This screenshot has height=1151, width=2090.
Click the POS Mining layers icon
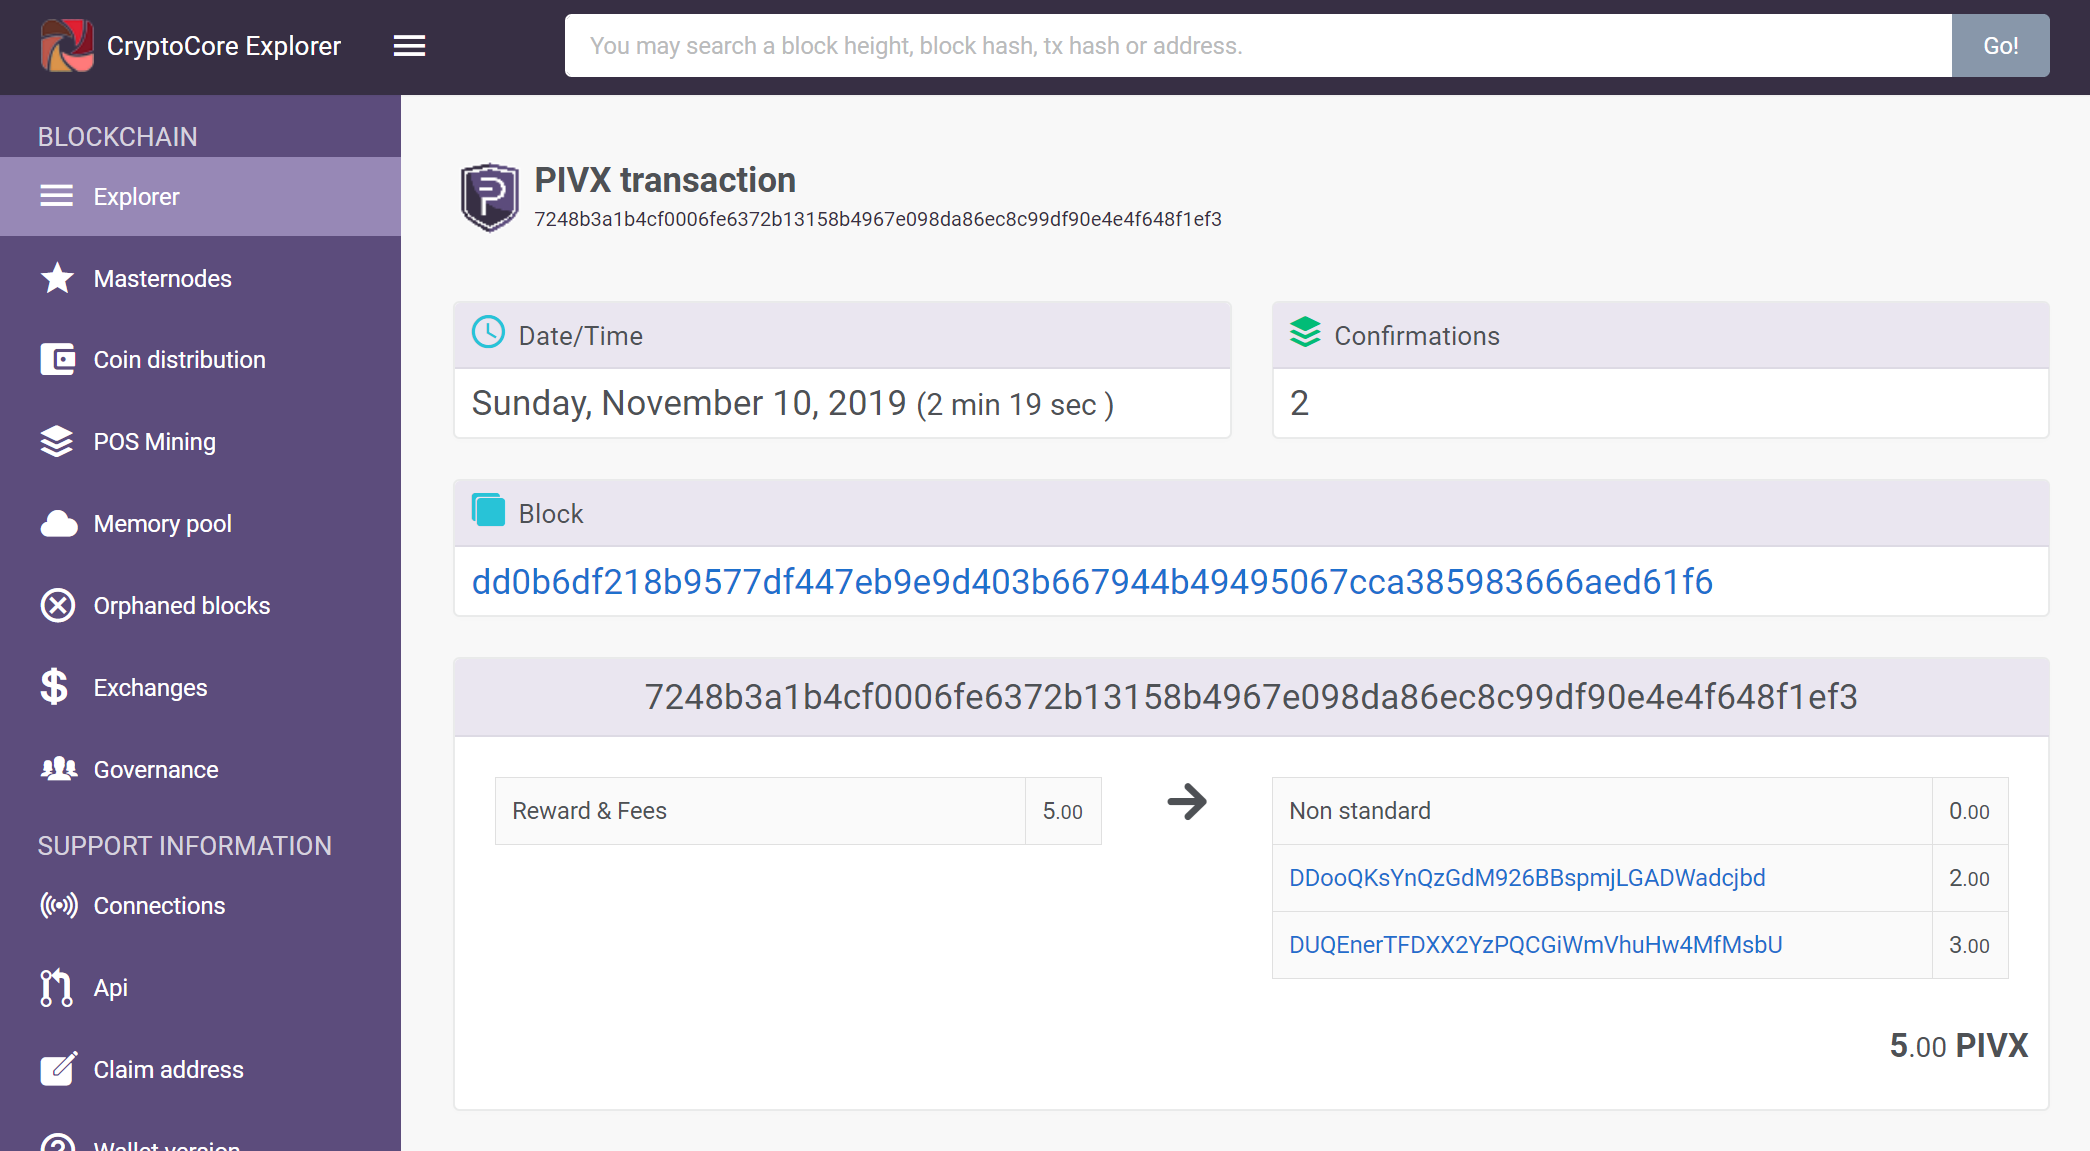57,441
